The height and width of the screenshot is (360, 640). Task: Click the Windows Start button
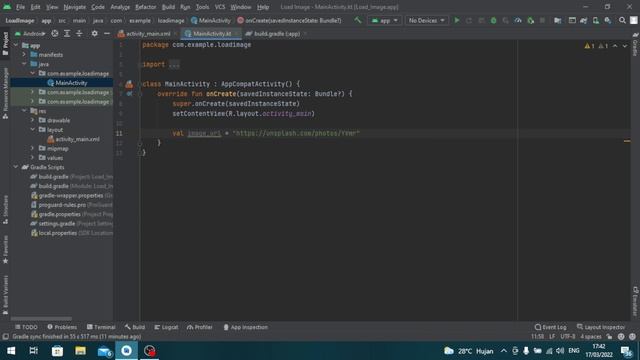(x=11, y=351)
